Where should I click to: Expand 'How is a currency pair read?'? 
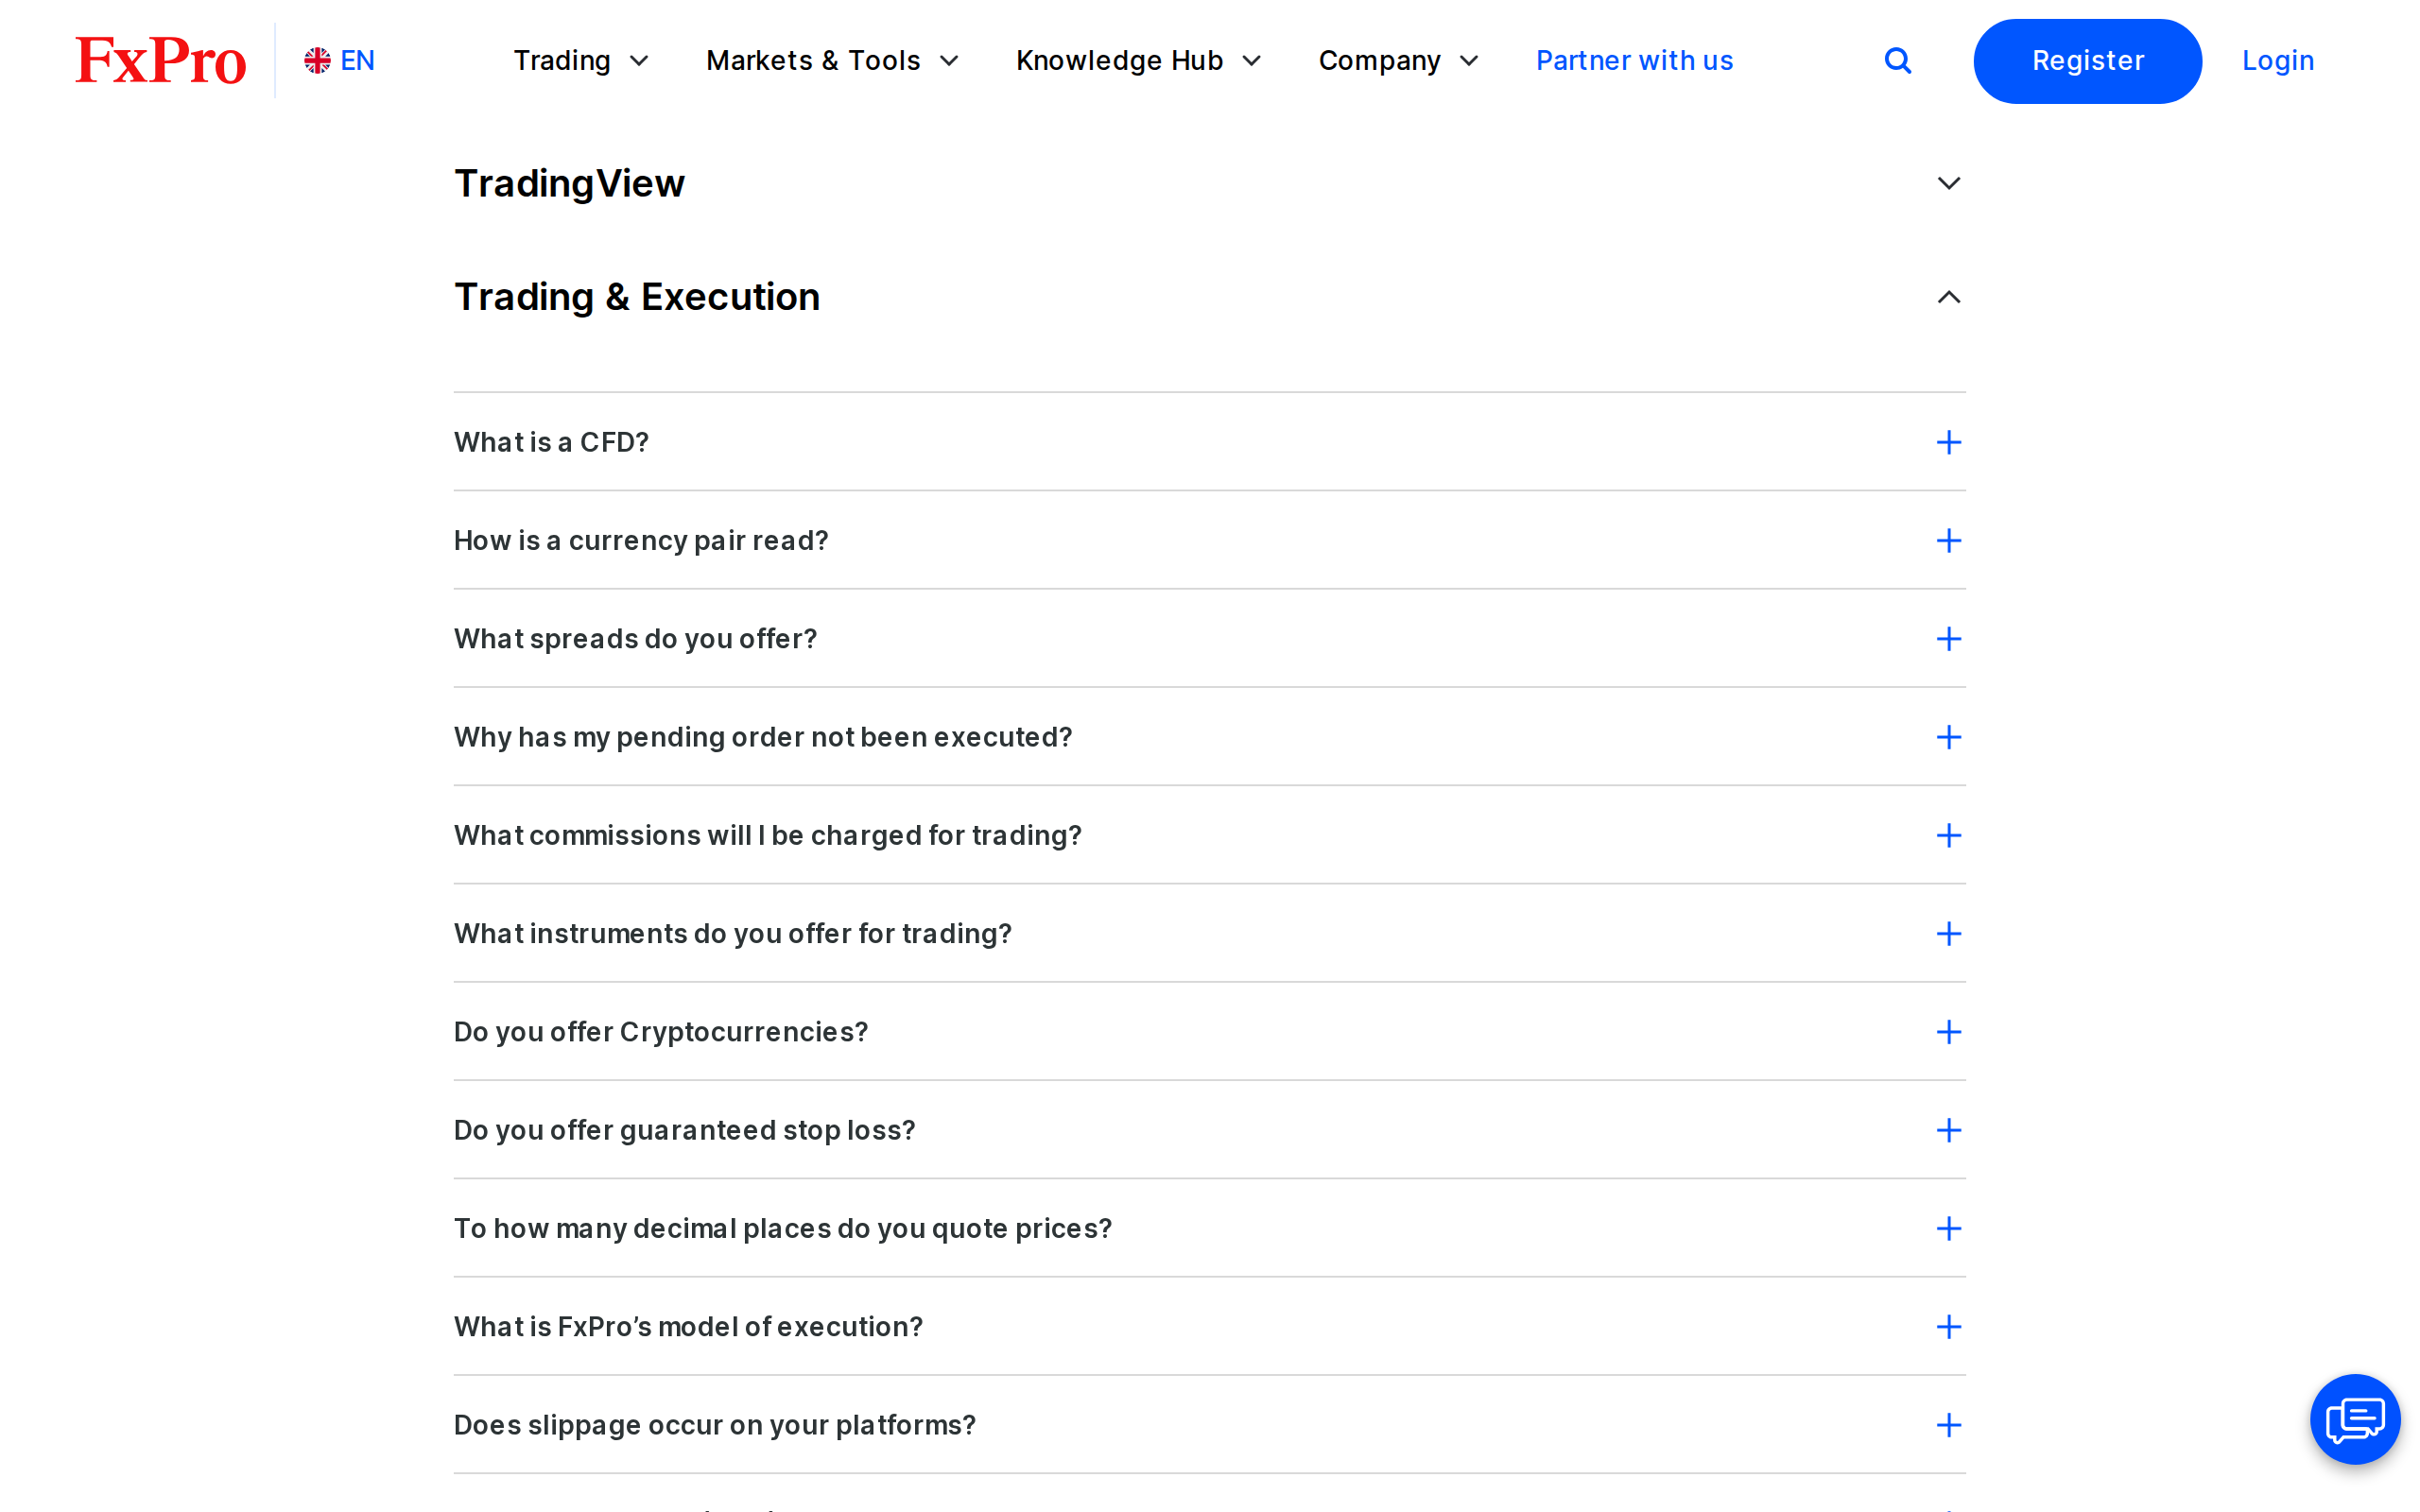[1209, 541]
